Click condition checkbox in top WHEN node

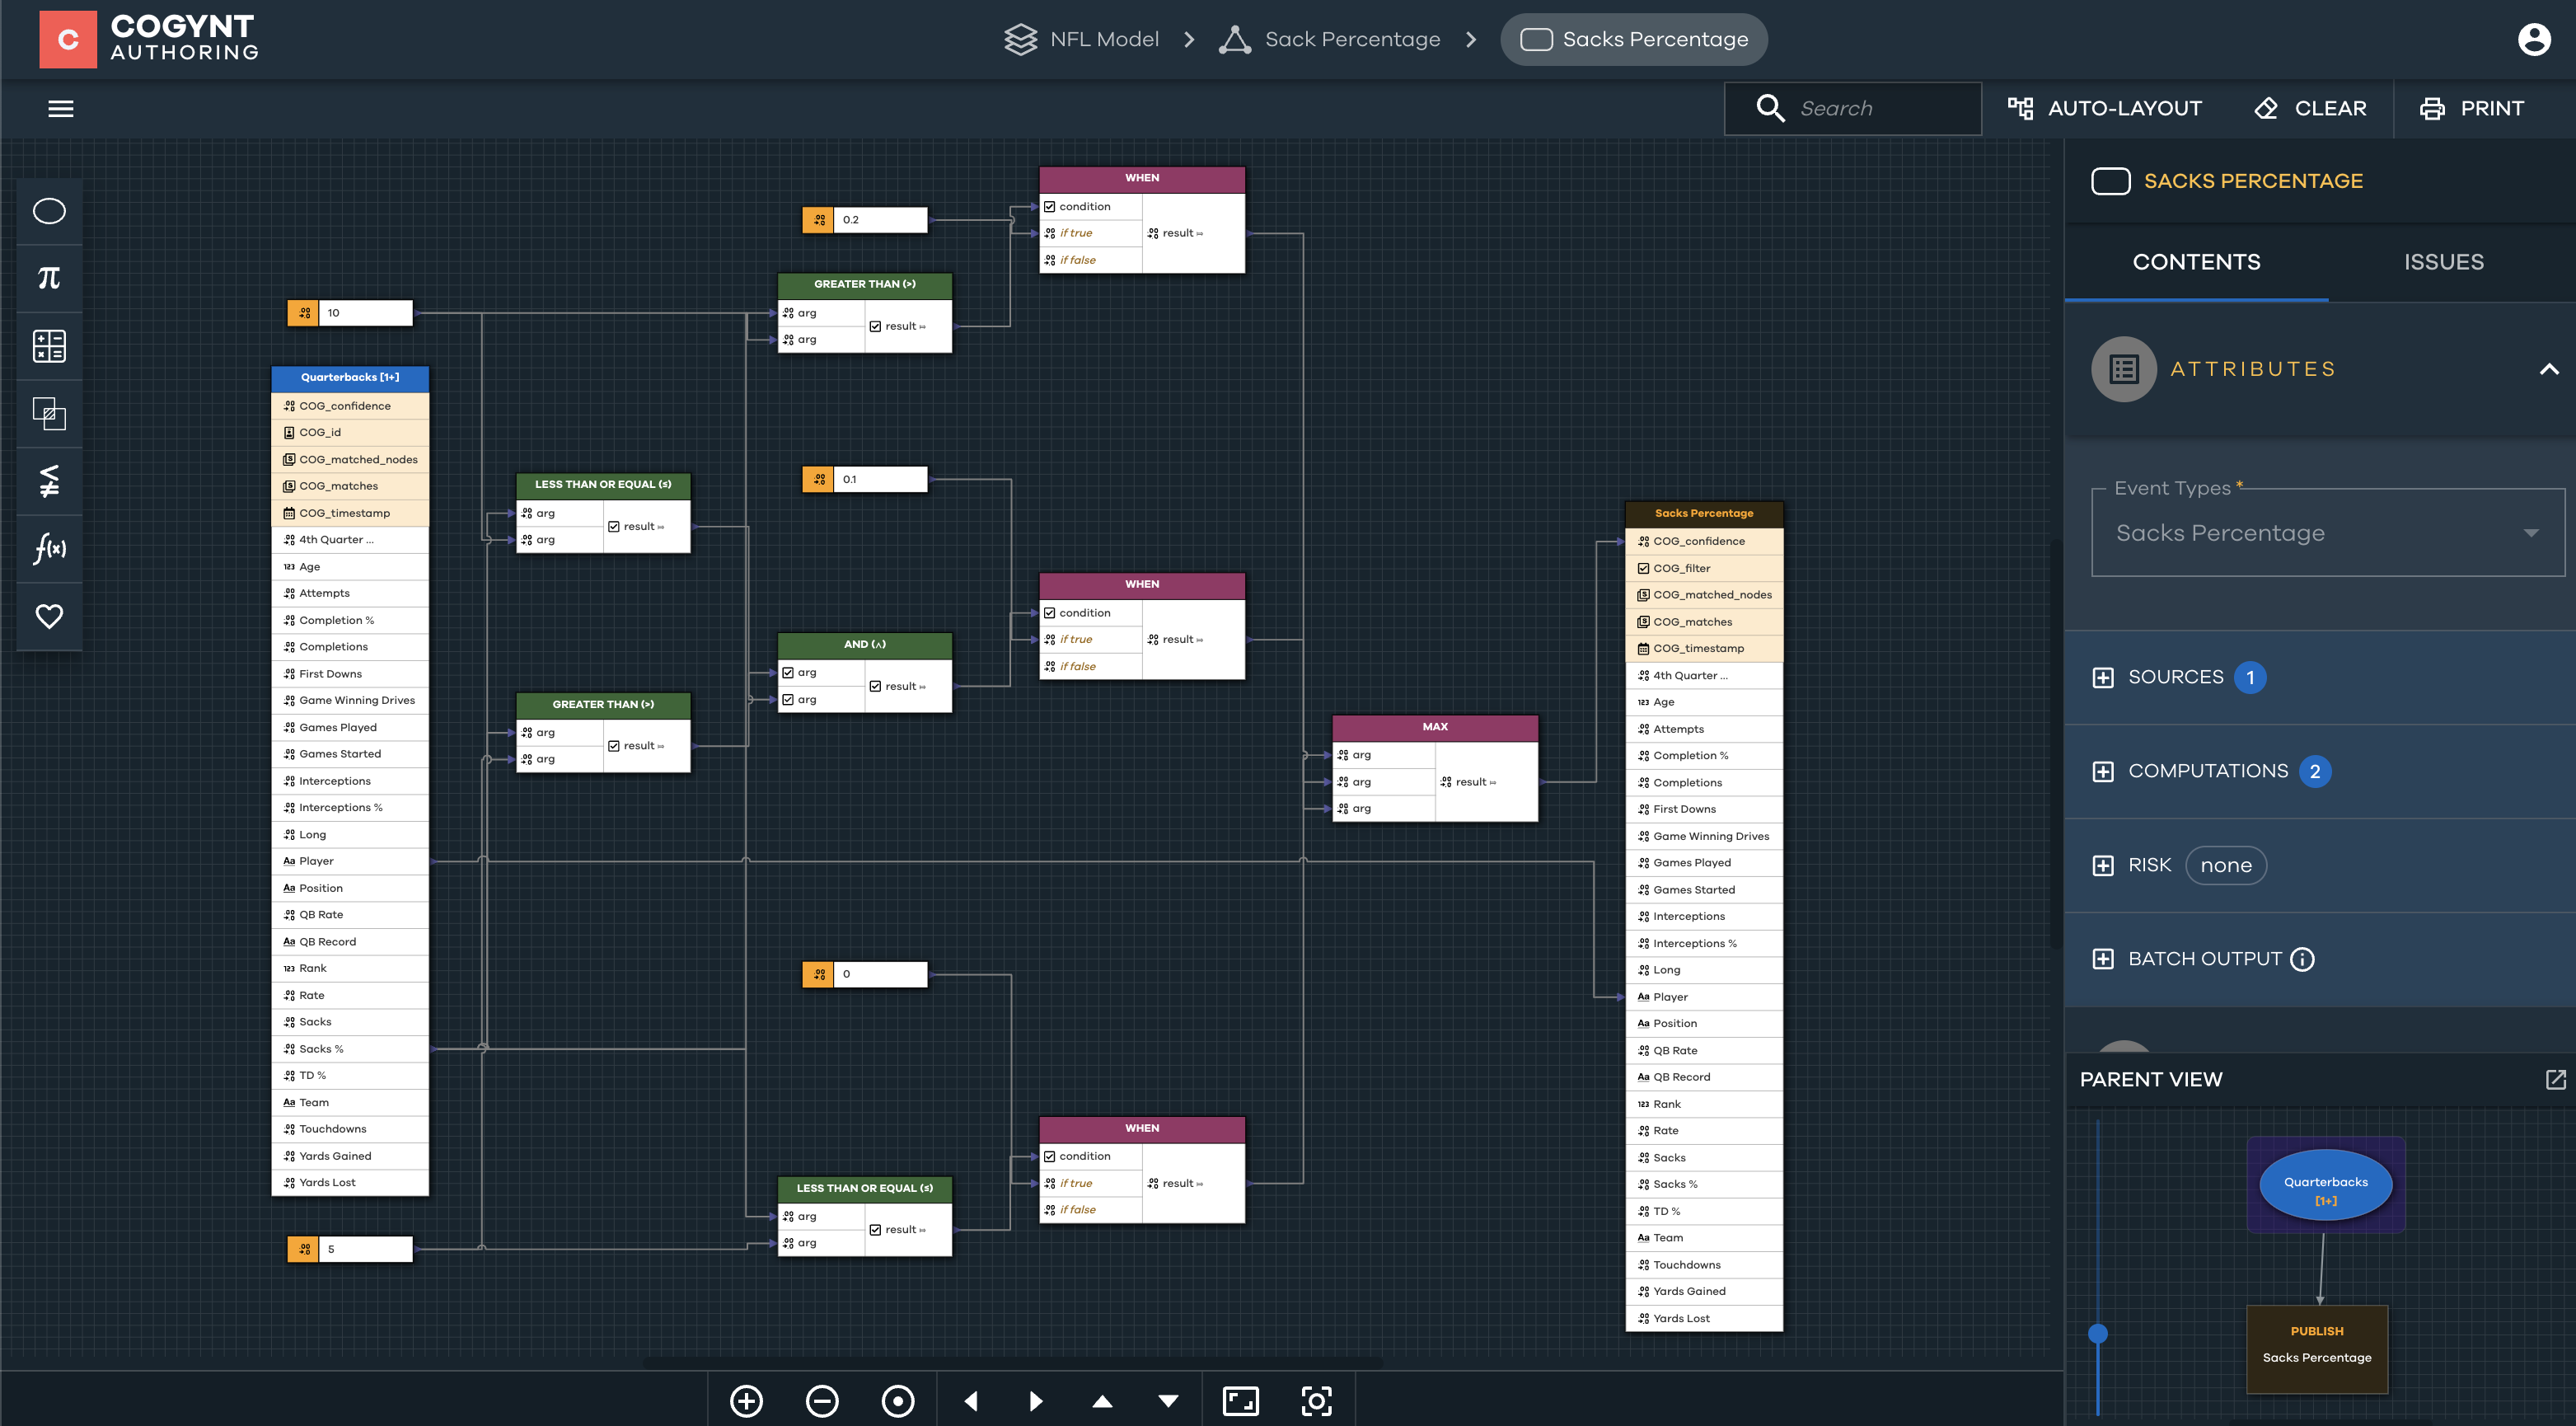pyautogui.click(x=1050, y=207)
